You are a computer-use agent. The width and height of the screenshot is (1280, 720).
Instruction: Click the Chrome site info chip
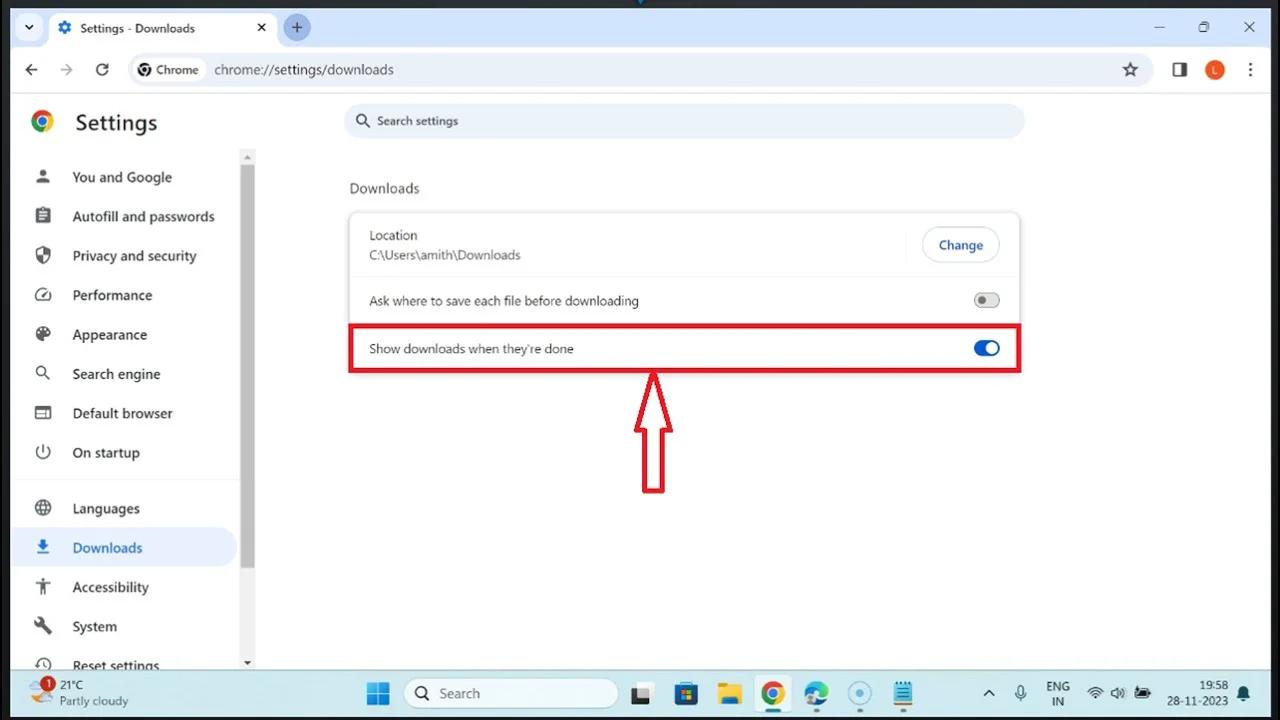click(169, 70)
